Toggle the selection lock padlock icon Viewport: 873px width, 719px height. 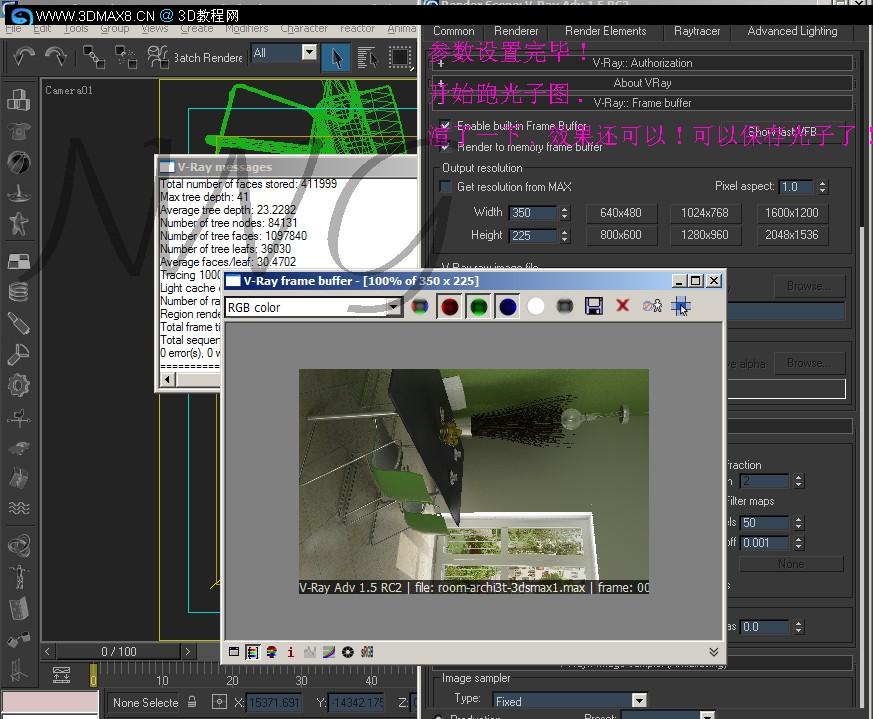(192, 702)
